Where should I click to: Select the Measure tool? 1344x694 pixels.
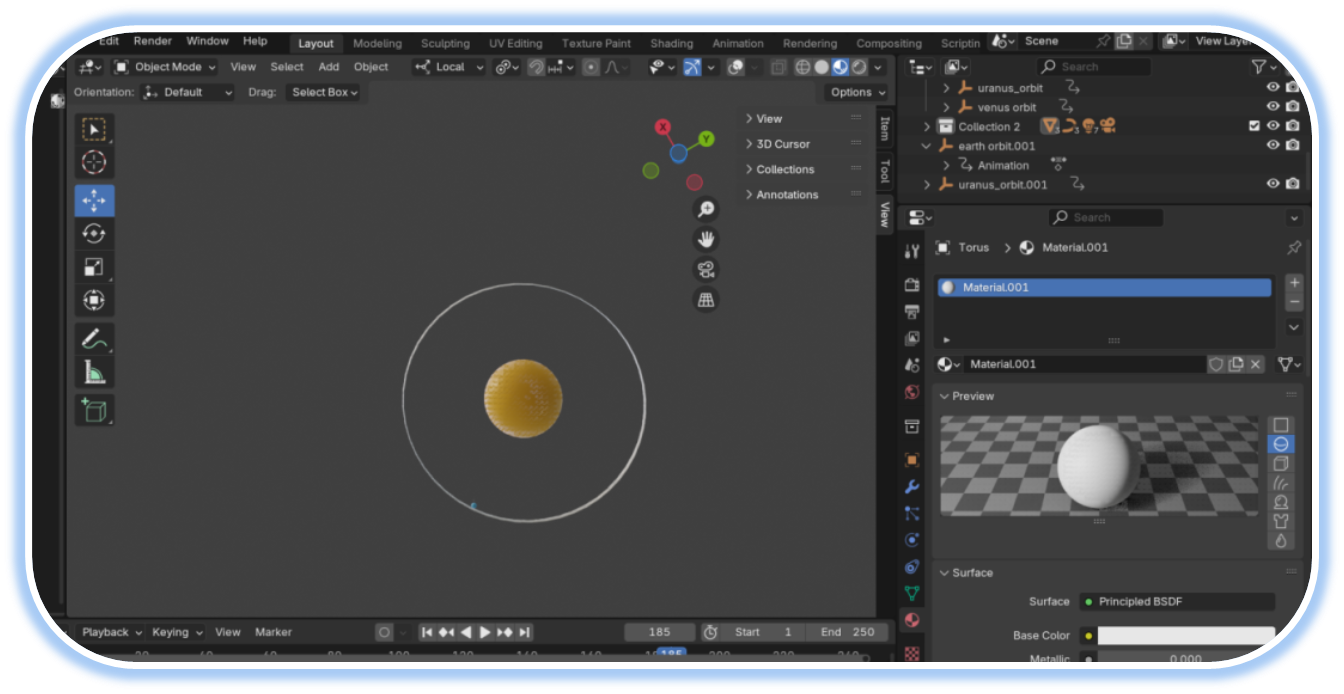point(94,374)
